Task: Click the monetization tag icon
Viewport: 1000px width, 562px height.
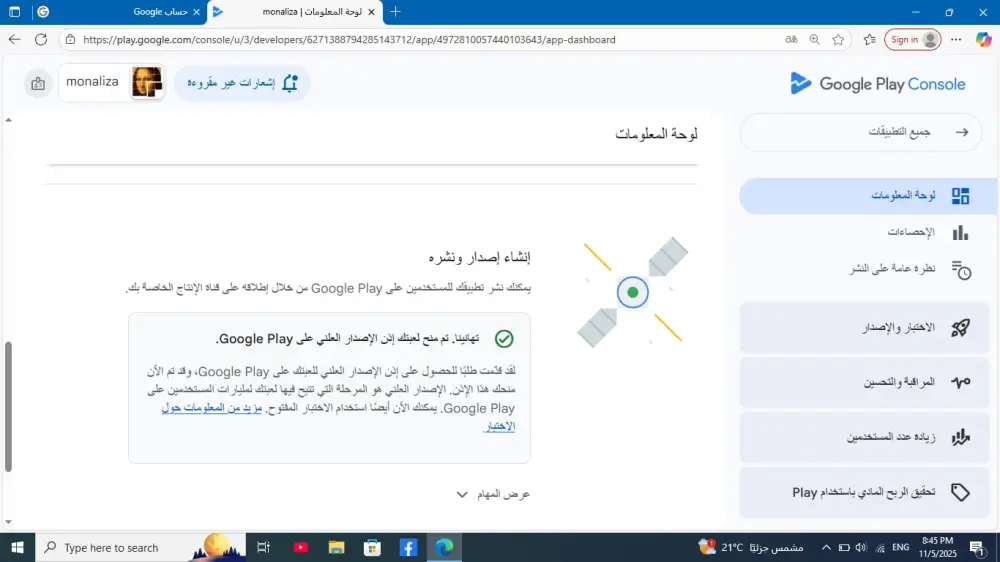Action: [x=960, y=492]
